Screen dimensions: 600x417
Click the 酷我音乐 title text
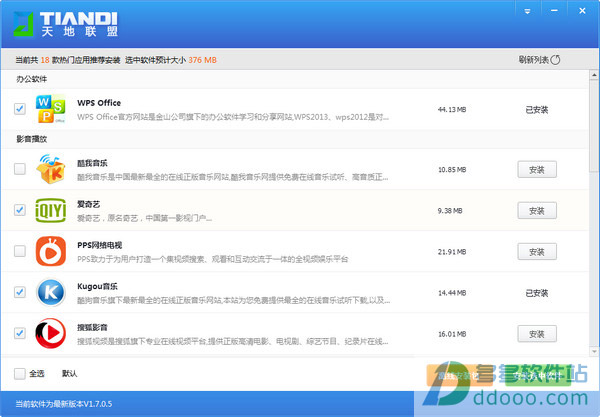click(x=92, y=163)
